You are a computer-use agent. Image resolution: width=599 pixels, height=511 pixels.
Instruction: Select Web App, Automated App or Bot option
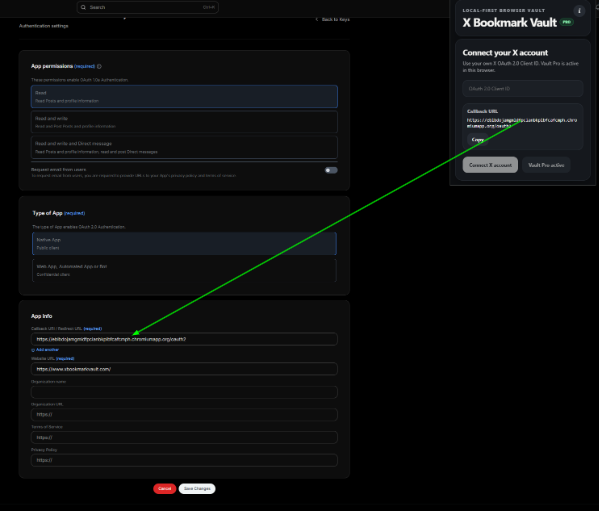tap(184, 270)
